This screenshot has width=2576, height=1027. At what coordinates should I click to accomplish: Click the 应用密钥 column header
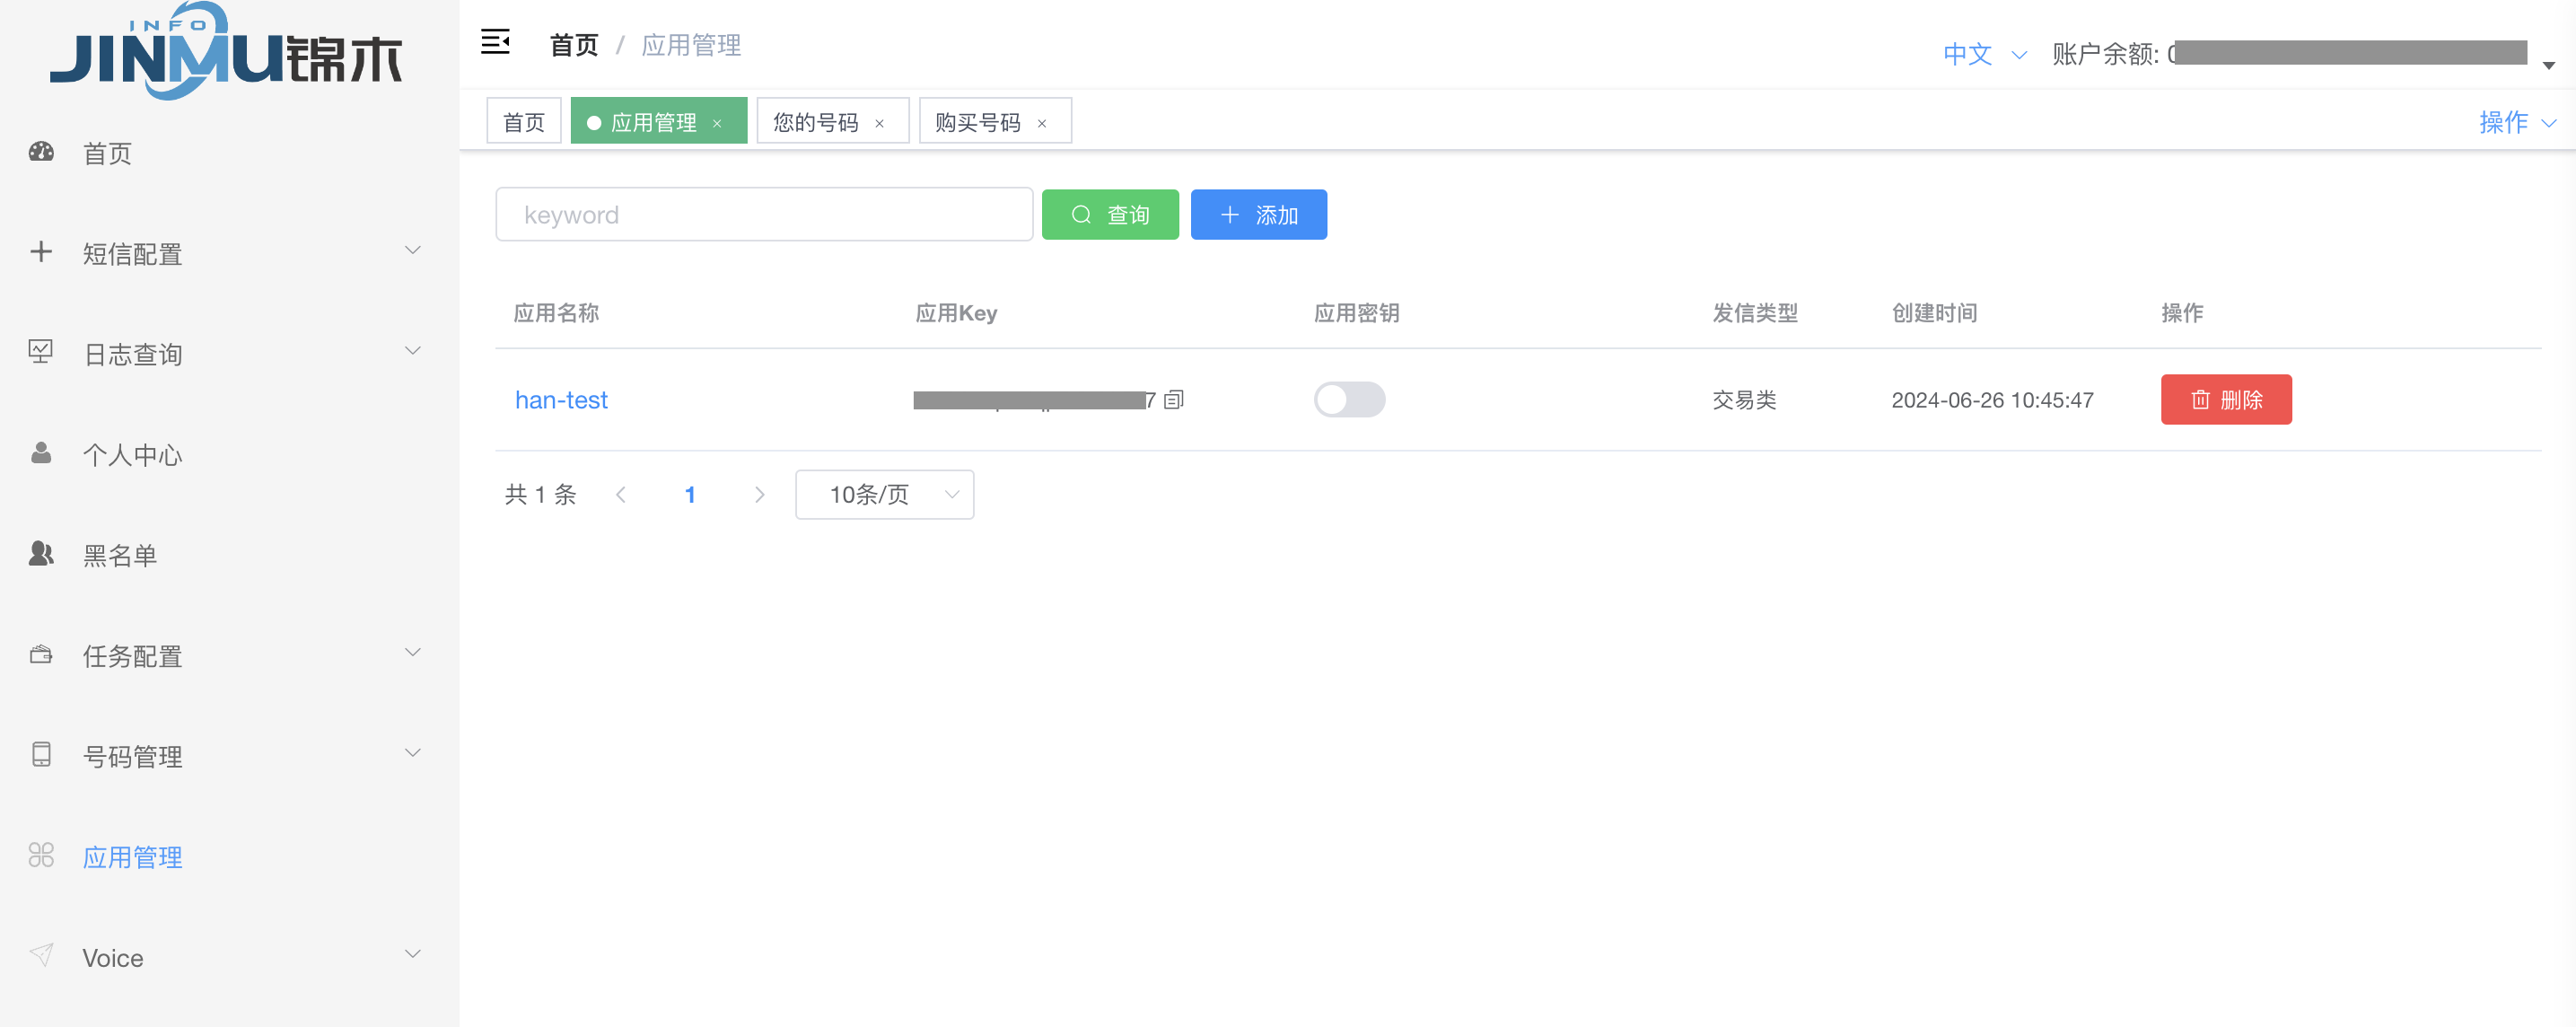click(x=1356, y=313)
